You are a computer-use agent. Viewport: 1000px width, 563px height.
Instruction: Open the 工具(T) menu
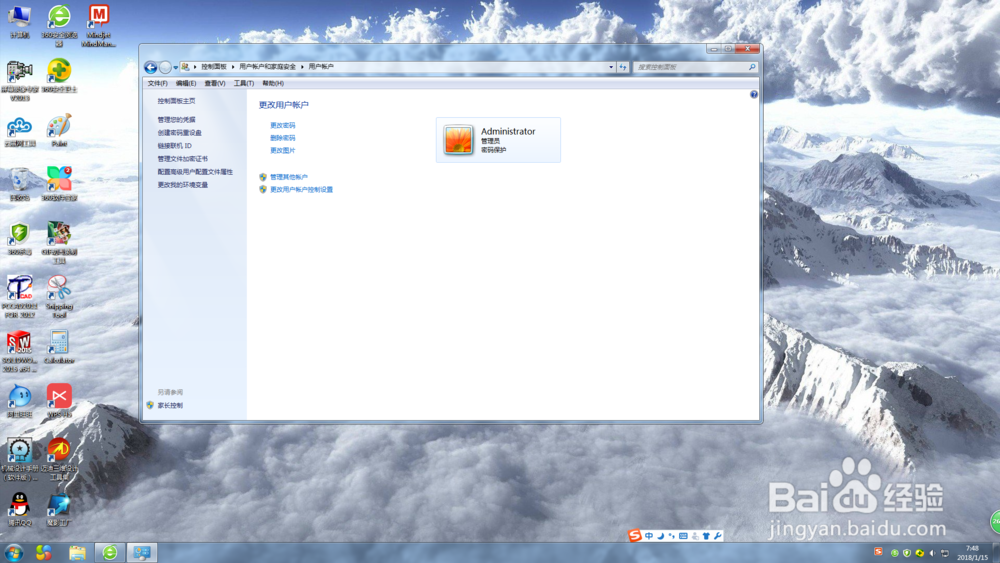tap(244, 84)
